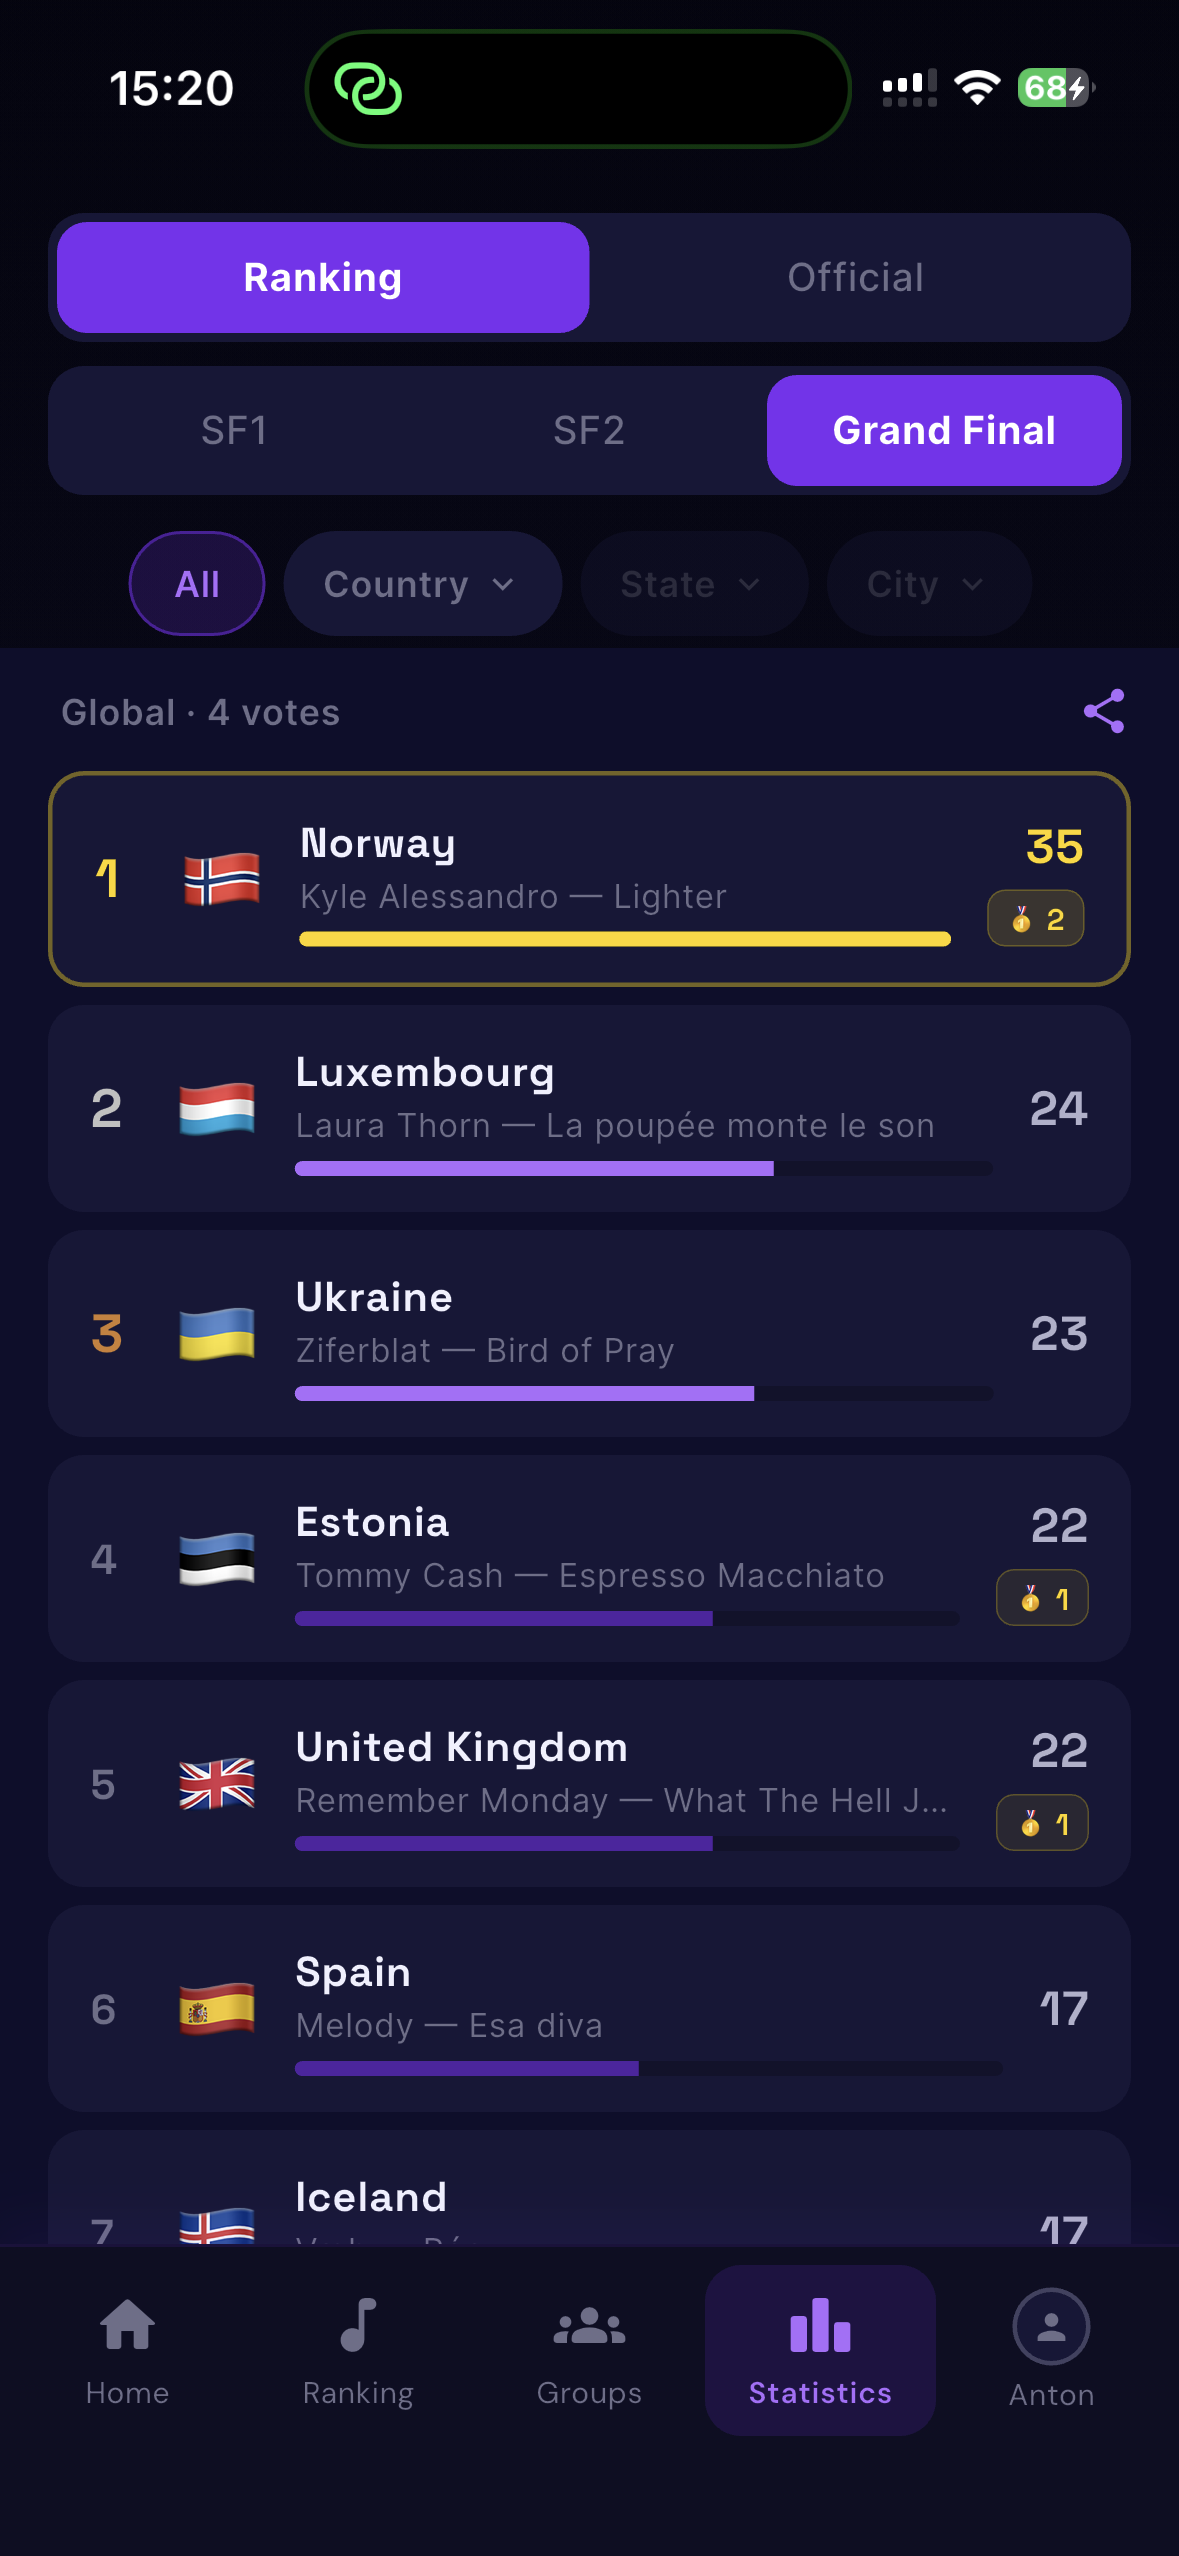Click Luxembourg's purple score progress bar

(x=534, y=1168)
